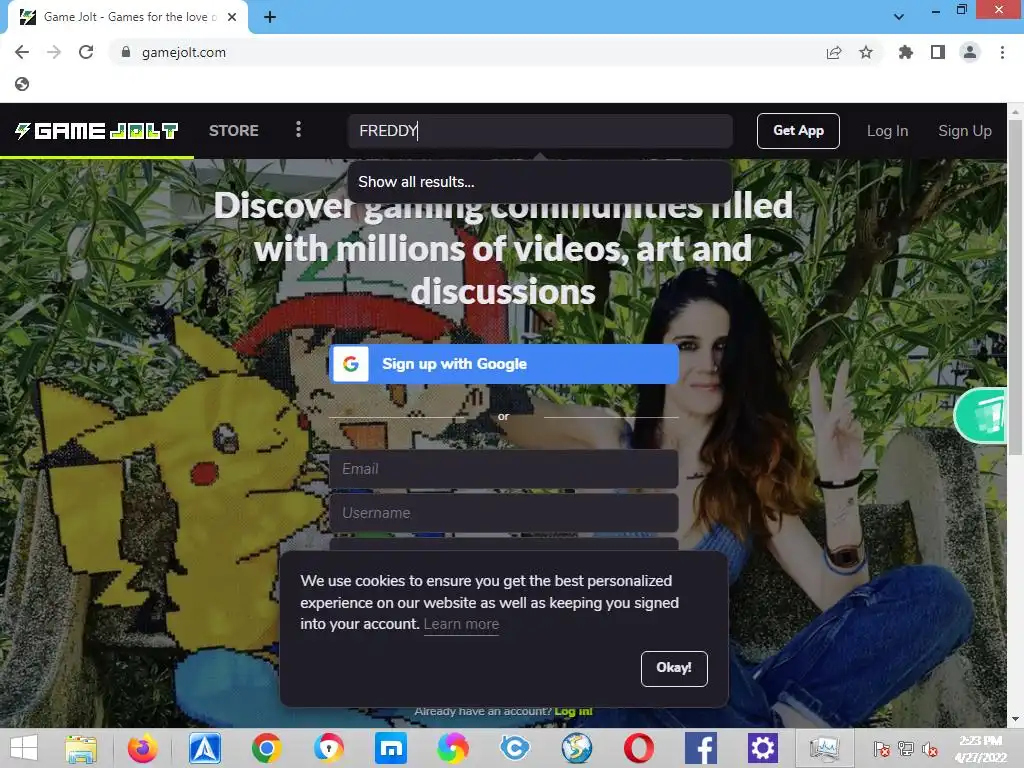Click the Username input field

(x=504, y=513)
